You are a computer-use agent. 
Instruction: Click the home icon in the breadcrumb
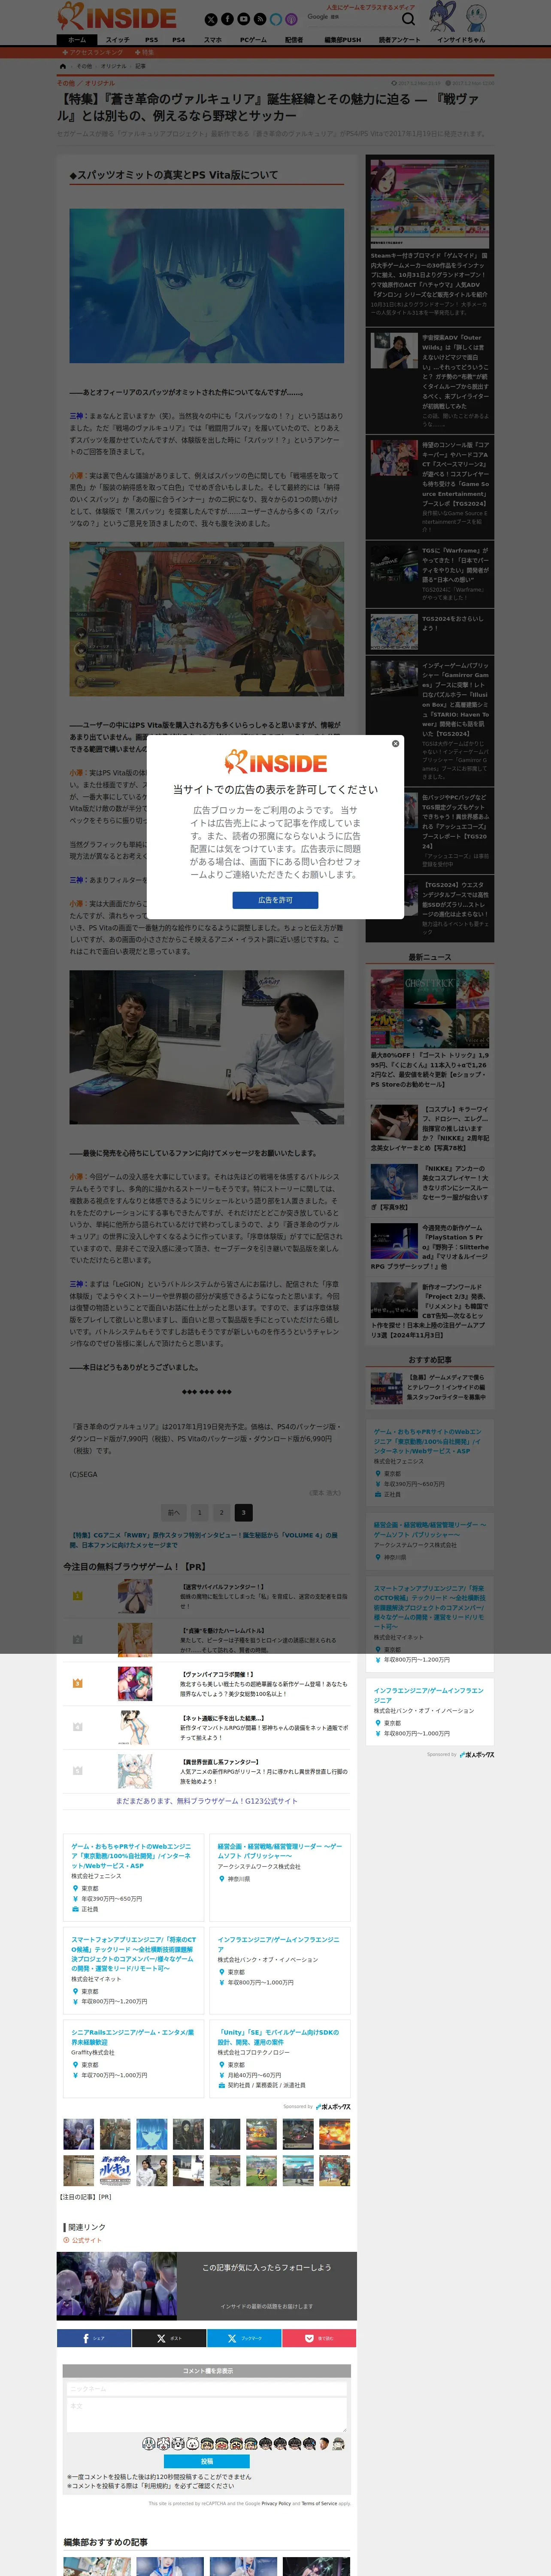click(x=63, y=66)
